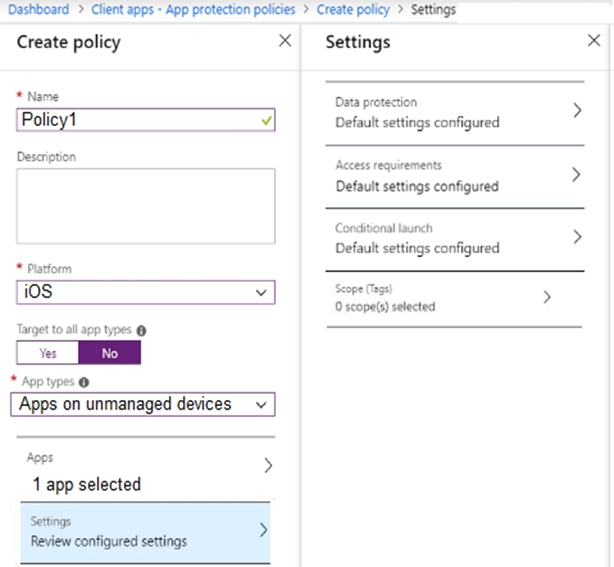This screenshot has height=567, width=614.
Task: Close the Create policy blade
Action: pyautogui.click(x=285, y=41)
